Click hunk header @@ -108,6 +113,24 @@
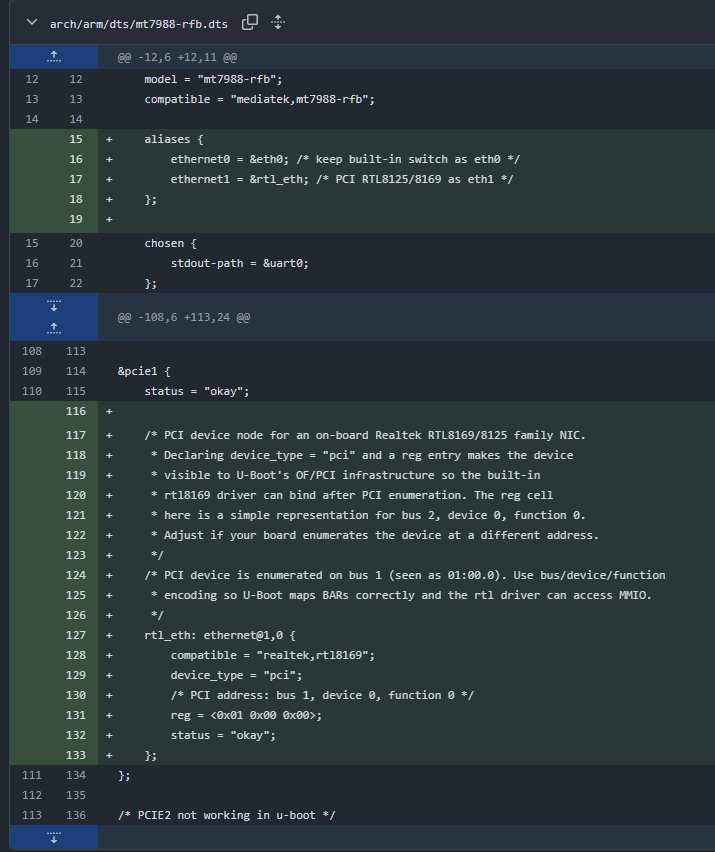 click(183, 317)
